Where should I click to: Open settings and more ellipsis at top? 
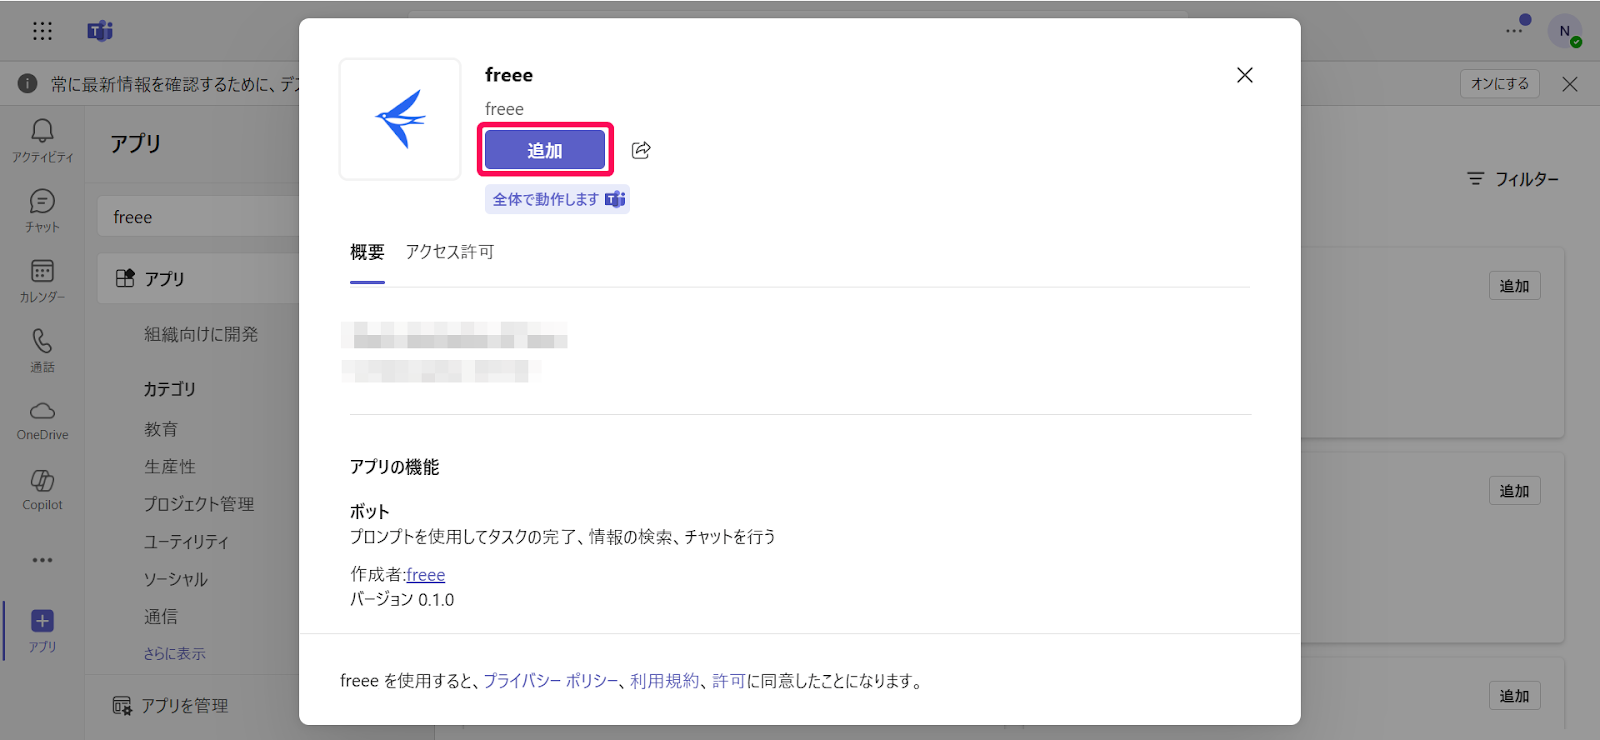[x=1515, y=31]
